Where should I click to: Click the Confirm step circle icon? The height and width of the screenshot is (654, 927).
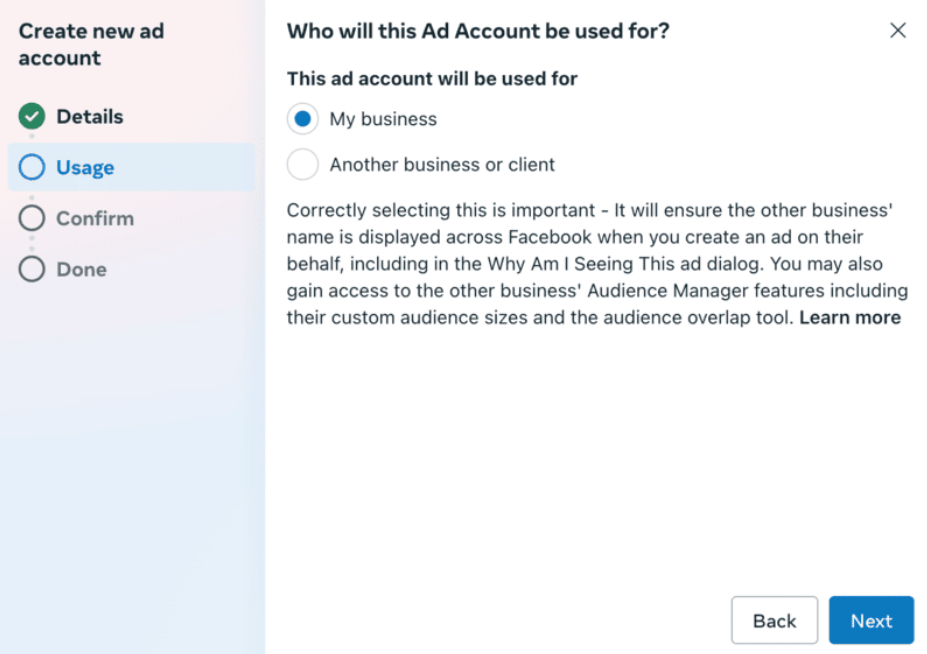pyautogui.click(x=32, y=218)
